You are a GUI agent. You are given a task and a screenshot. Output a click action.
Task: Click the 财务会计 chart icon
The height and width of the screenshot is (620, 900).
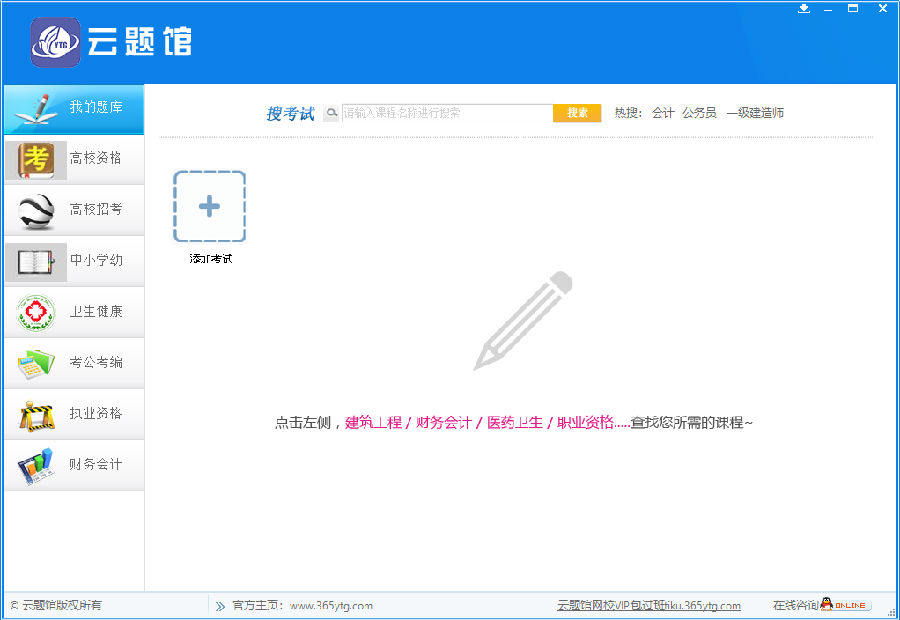36,465
